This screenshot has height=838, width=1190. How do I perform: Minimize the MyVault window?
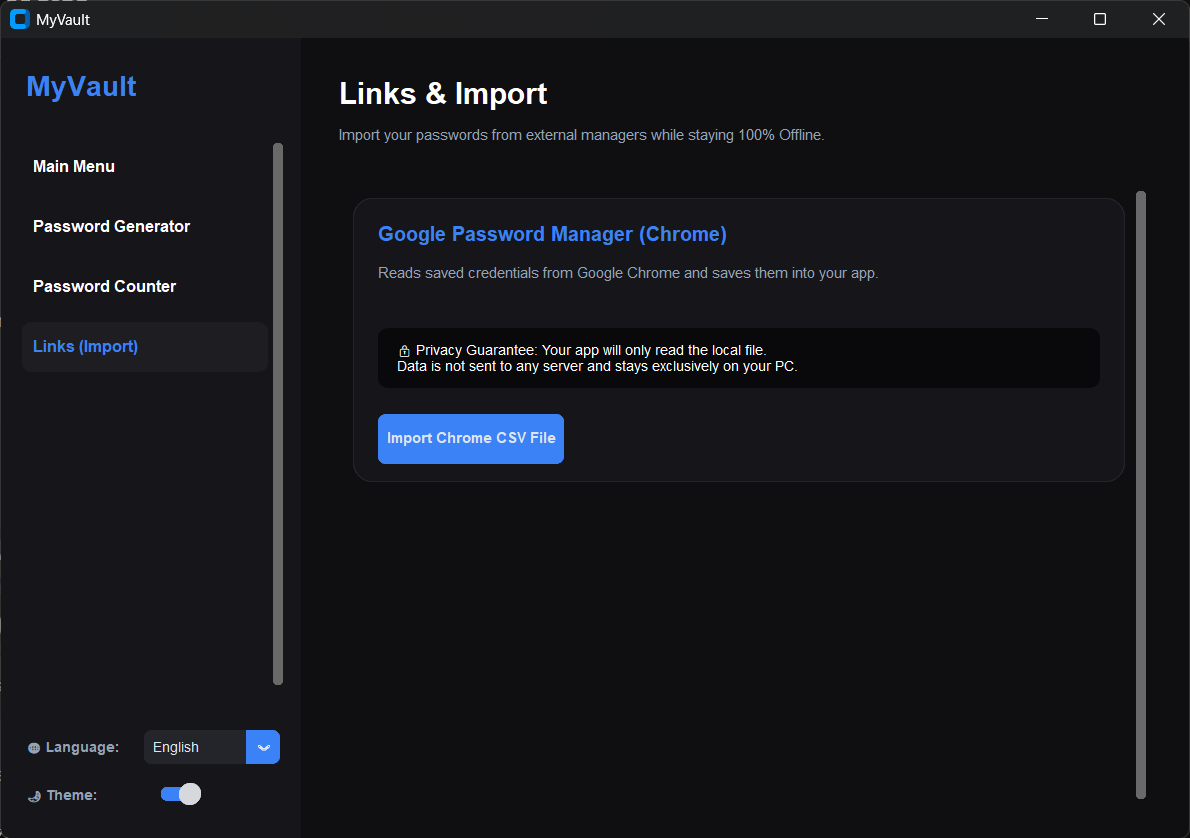(1042, 19)
